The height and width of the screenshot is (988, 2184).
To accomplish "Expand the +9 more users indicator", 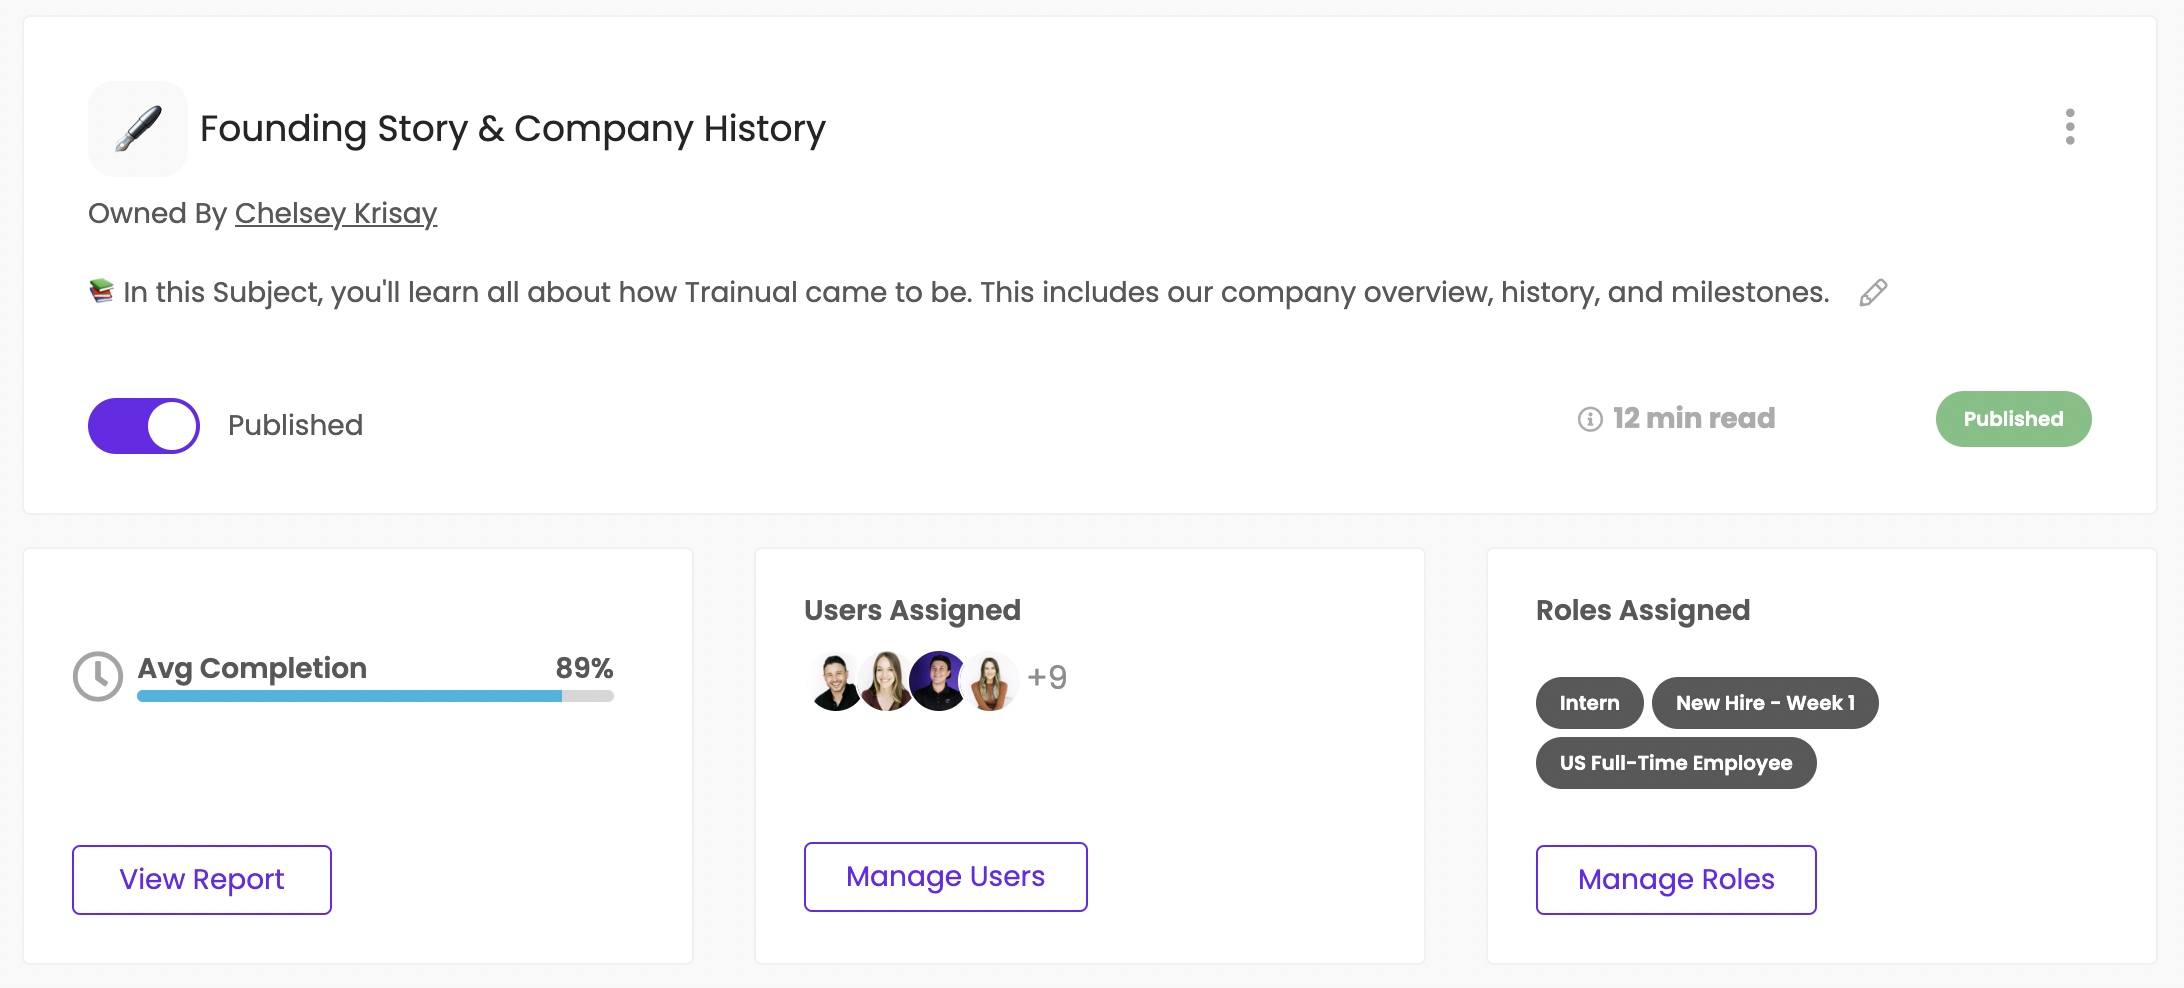I will pyautogui.click(x=1047, y=678).
